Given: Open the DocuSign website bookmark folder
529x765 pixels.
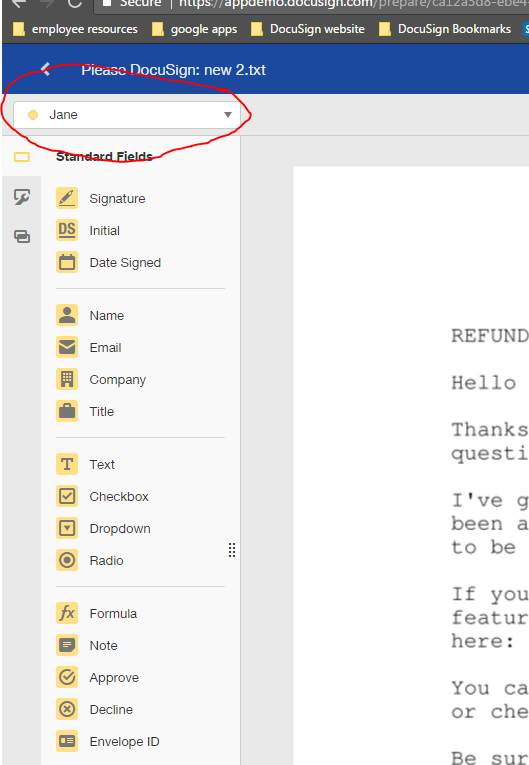Looking at the screenshot, I should click(x=307, y=29).
